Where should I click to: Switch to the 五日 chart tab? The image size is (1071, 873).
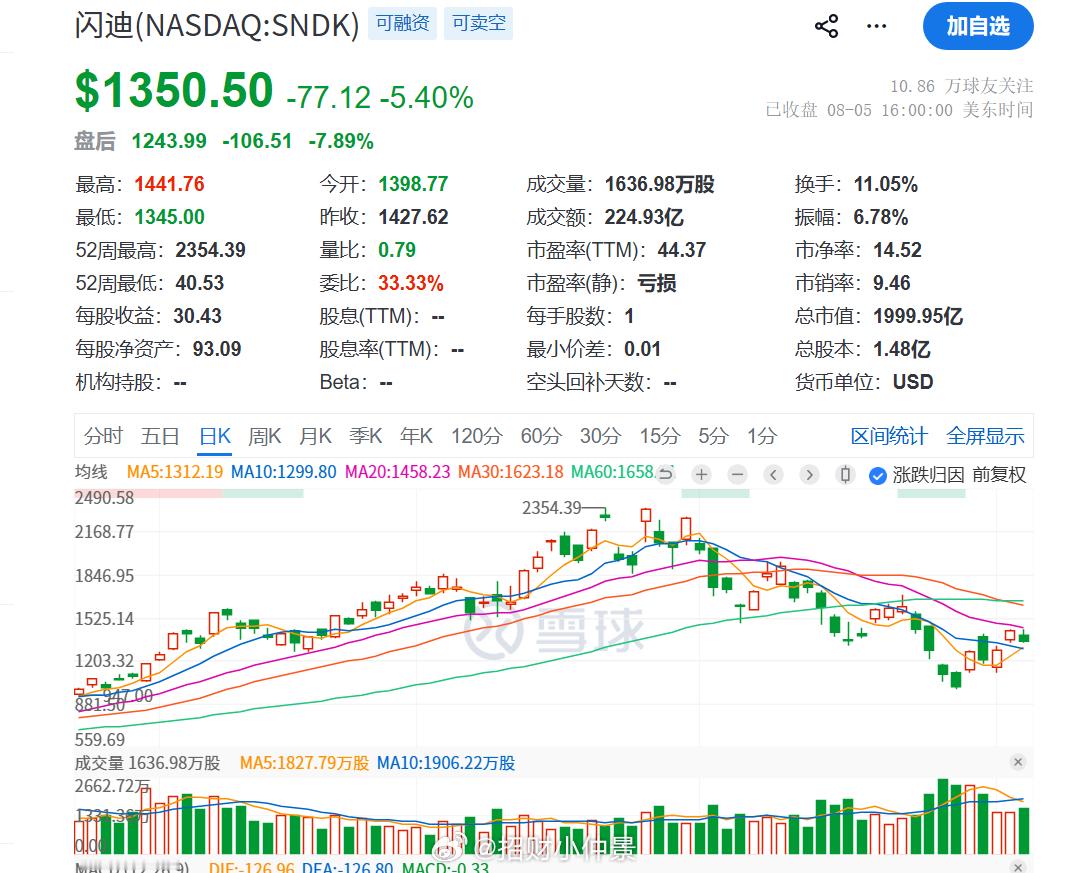tap(160, 436)
